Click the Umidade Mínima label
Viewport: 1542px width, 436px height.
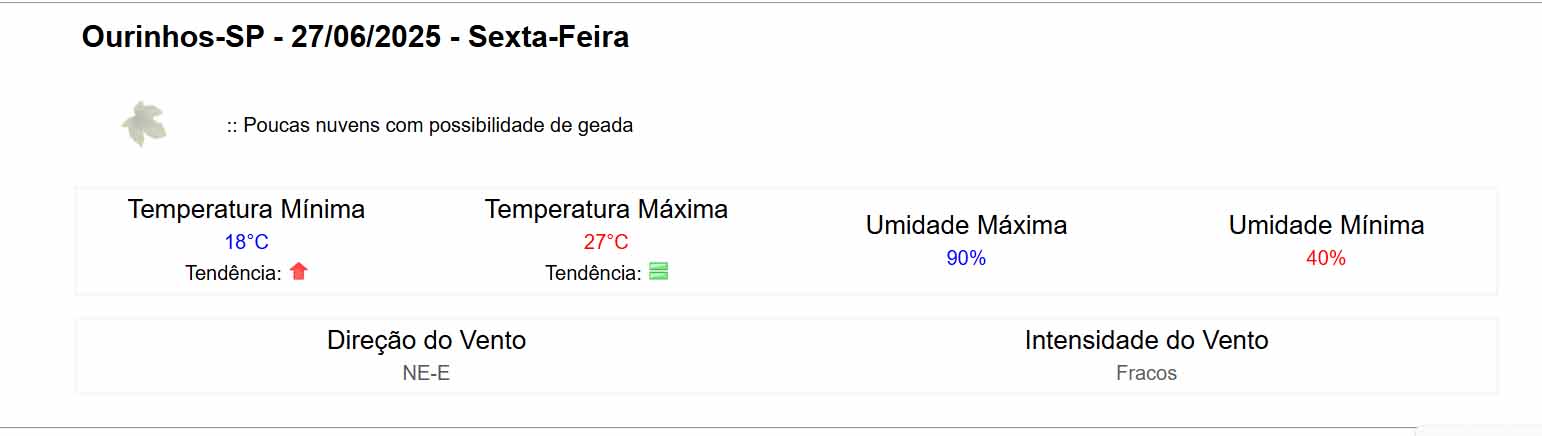1326,226
